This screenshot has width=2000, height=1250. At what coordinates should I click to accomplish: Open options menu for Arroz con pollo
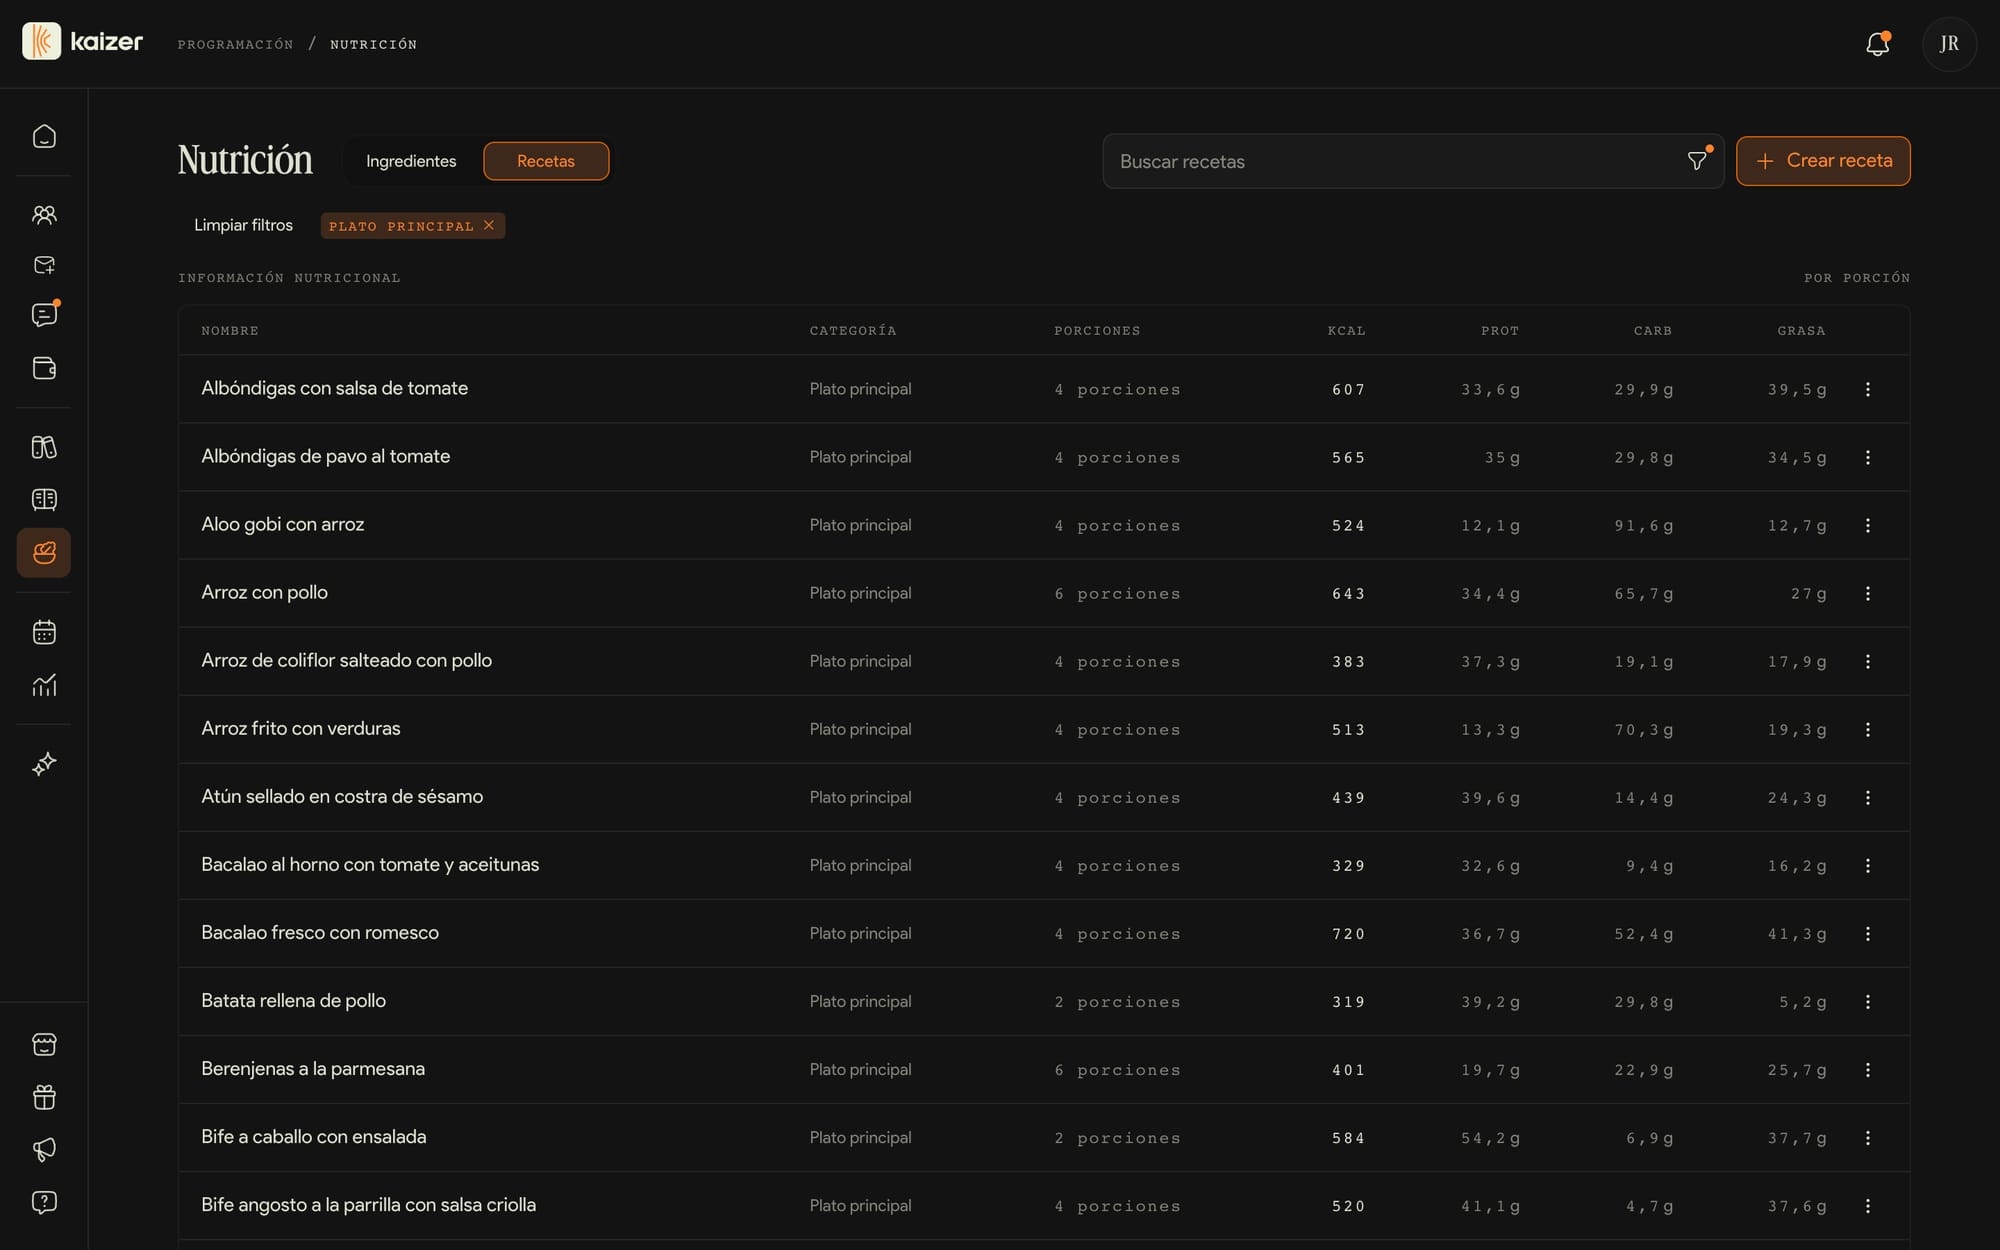[x=1867, y=593]
